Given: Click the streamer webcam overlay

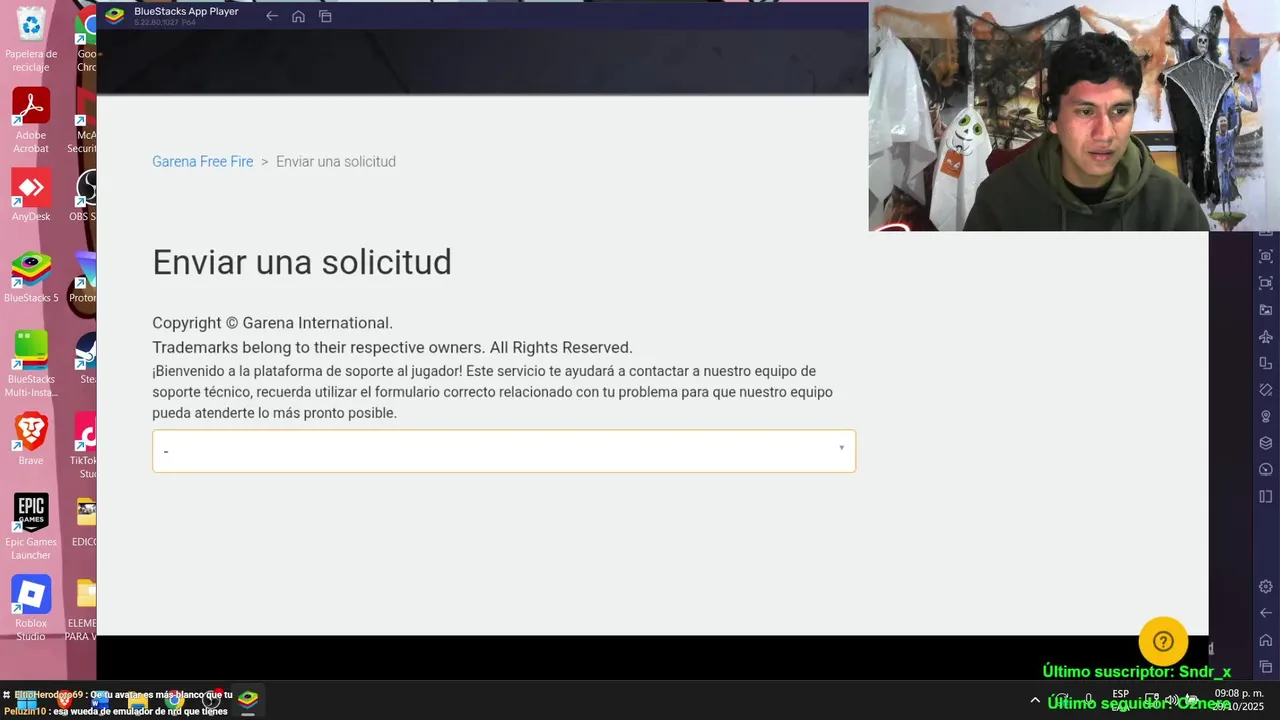Looking at the screenshot, I should point(1074,116).
